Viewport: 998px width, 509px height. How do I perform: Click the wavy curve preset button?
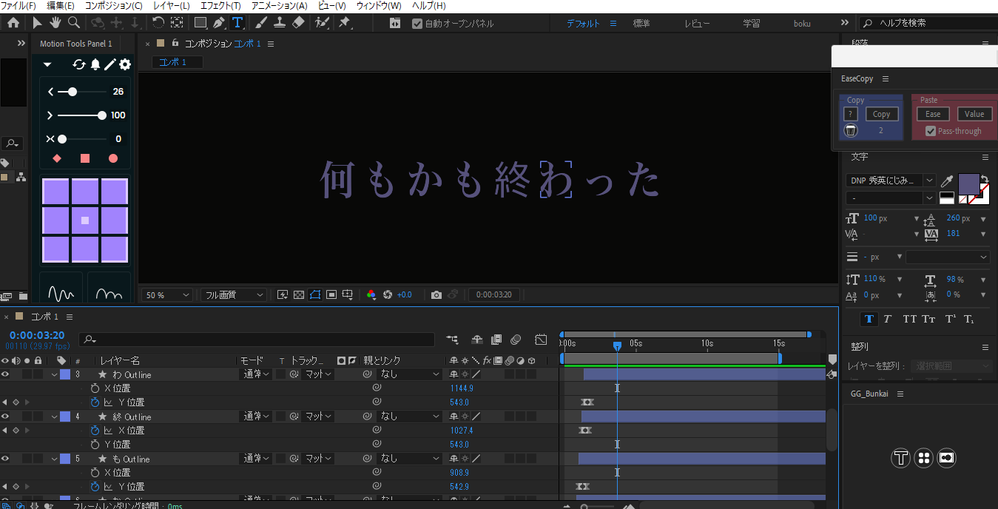[61, 288]
